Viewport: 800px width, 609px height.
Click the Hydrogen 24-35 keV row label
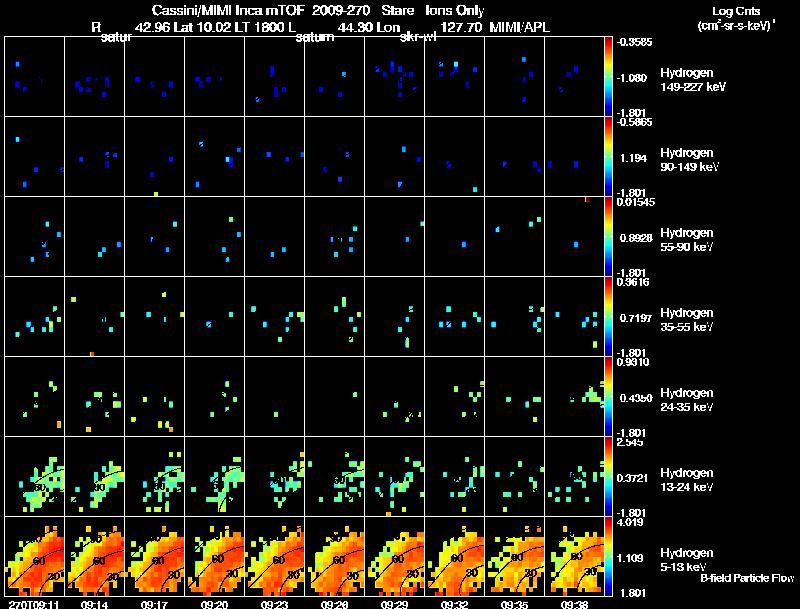687,400
